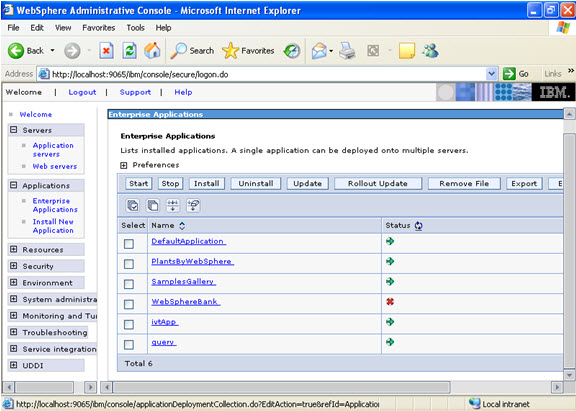The height and width of the screenshot is (411, 576).
Task: Show the filter view icon
Action: [173, 205]
